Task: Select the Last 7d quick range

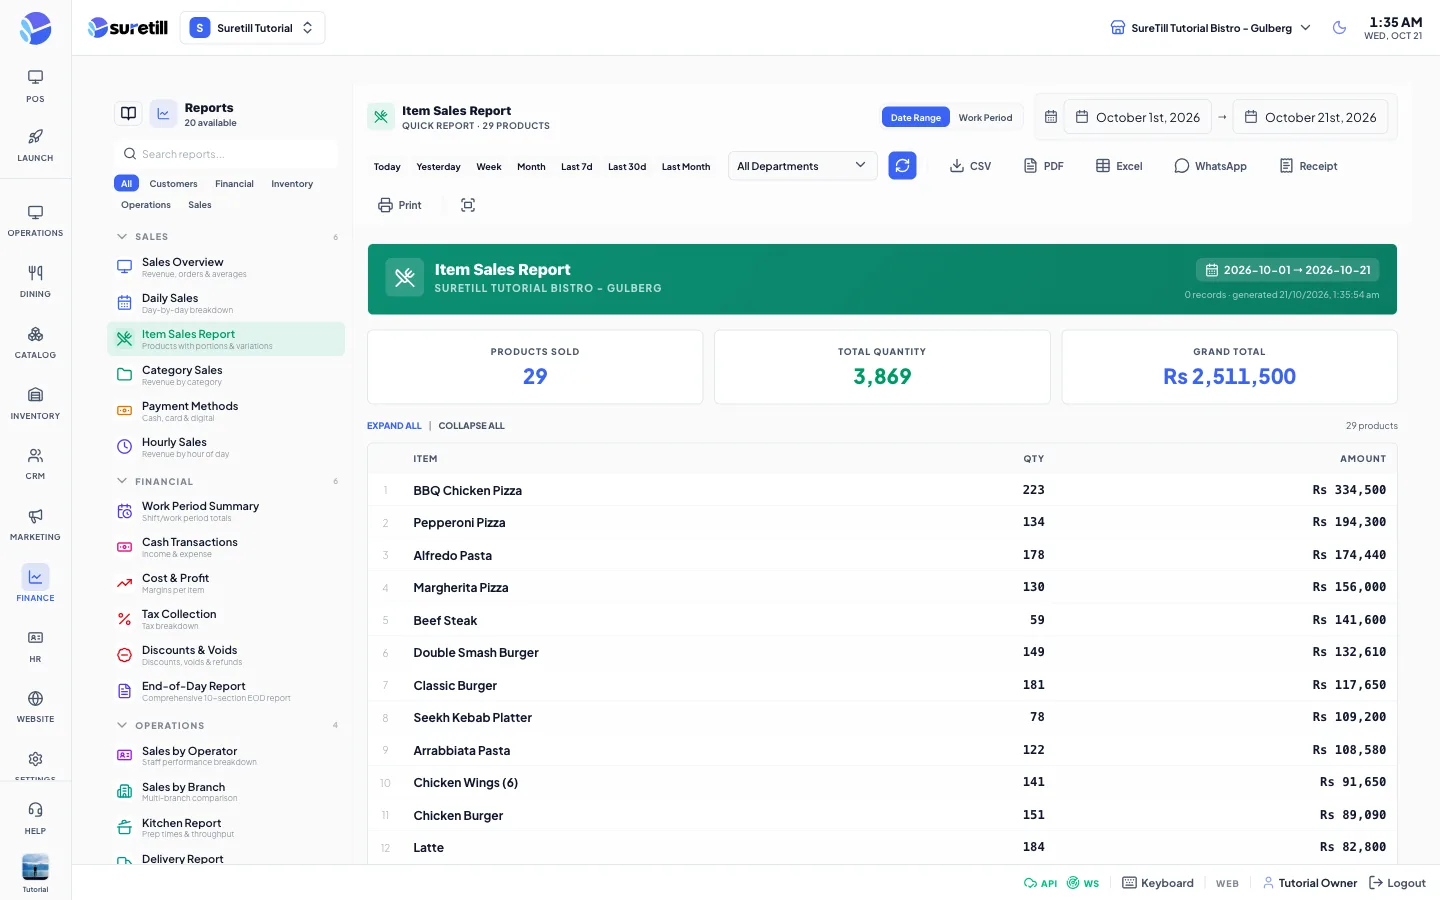Action: (576, 167)
